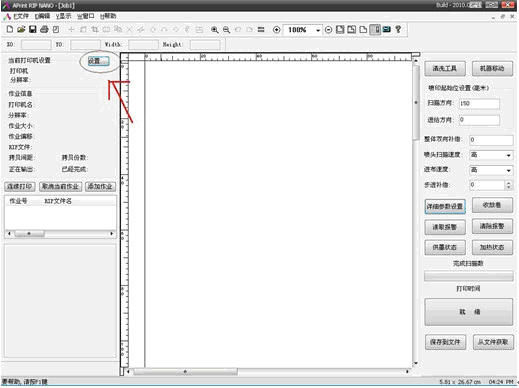The image size is (519, 388).
Task: Expand the media feed speed dropdown
Action: 508,170
